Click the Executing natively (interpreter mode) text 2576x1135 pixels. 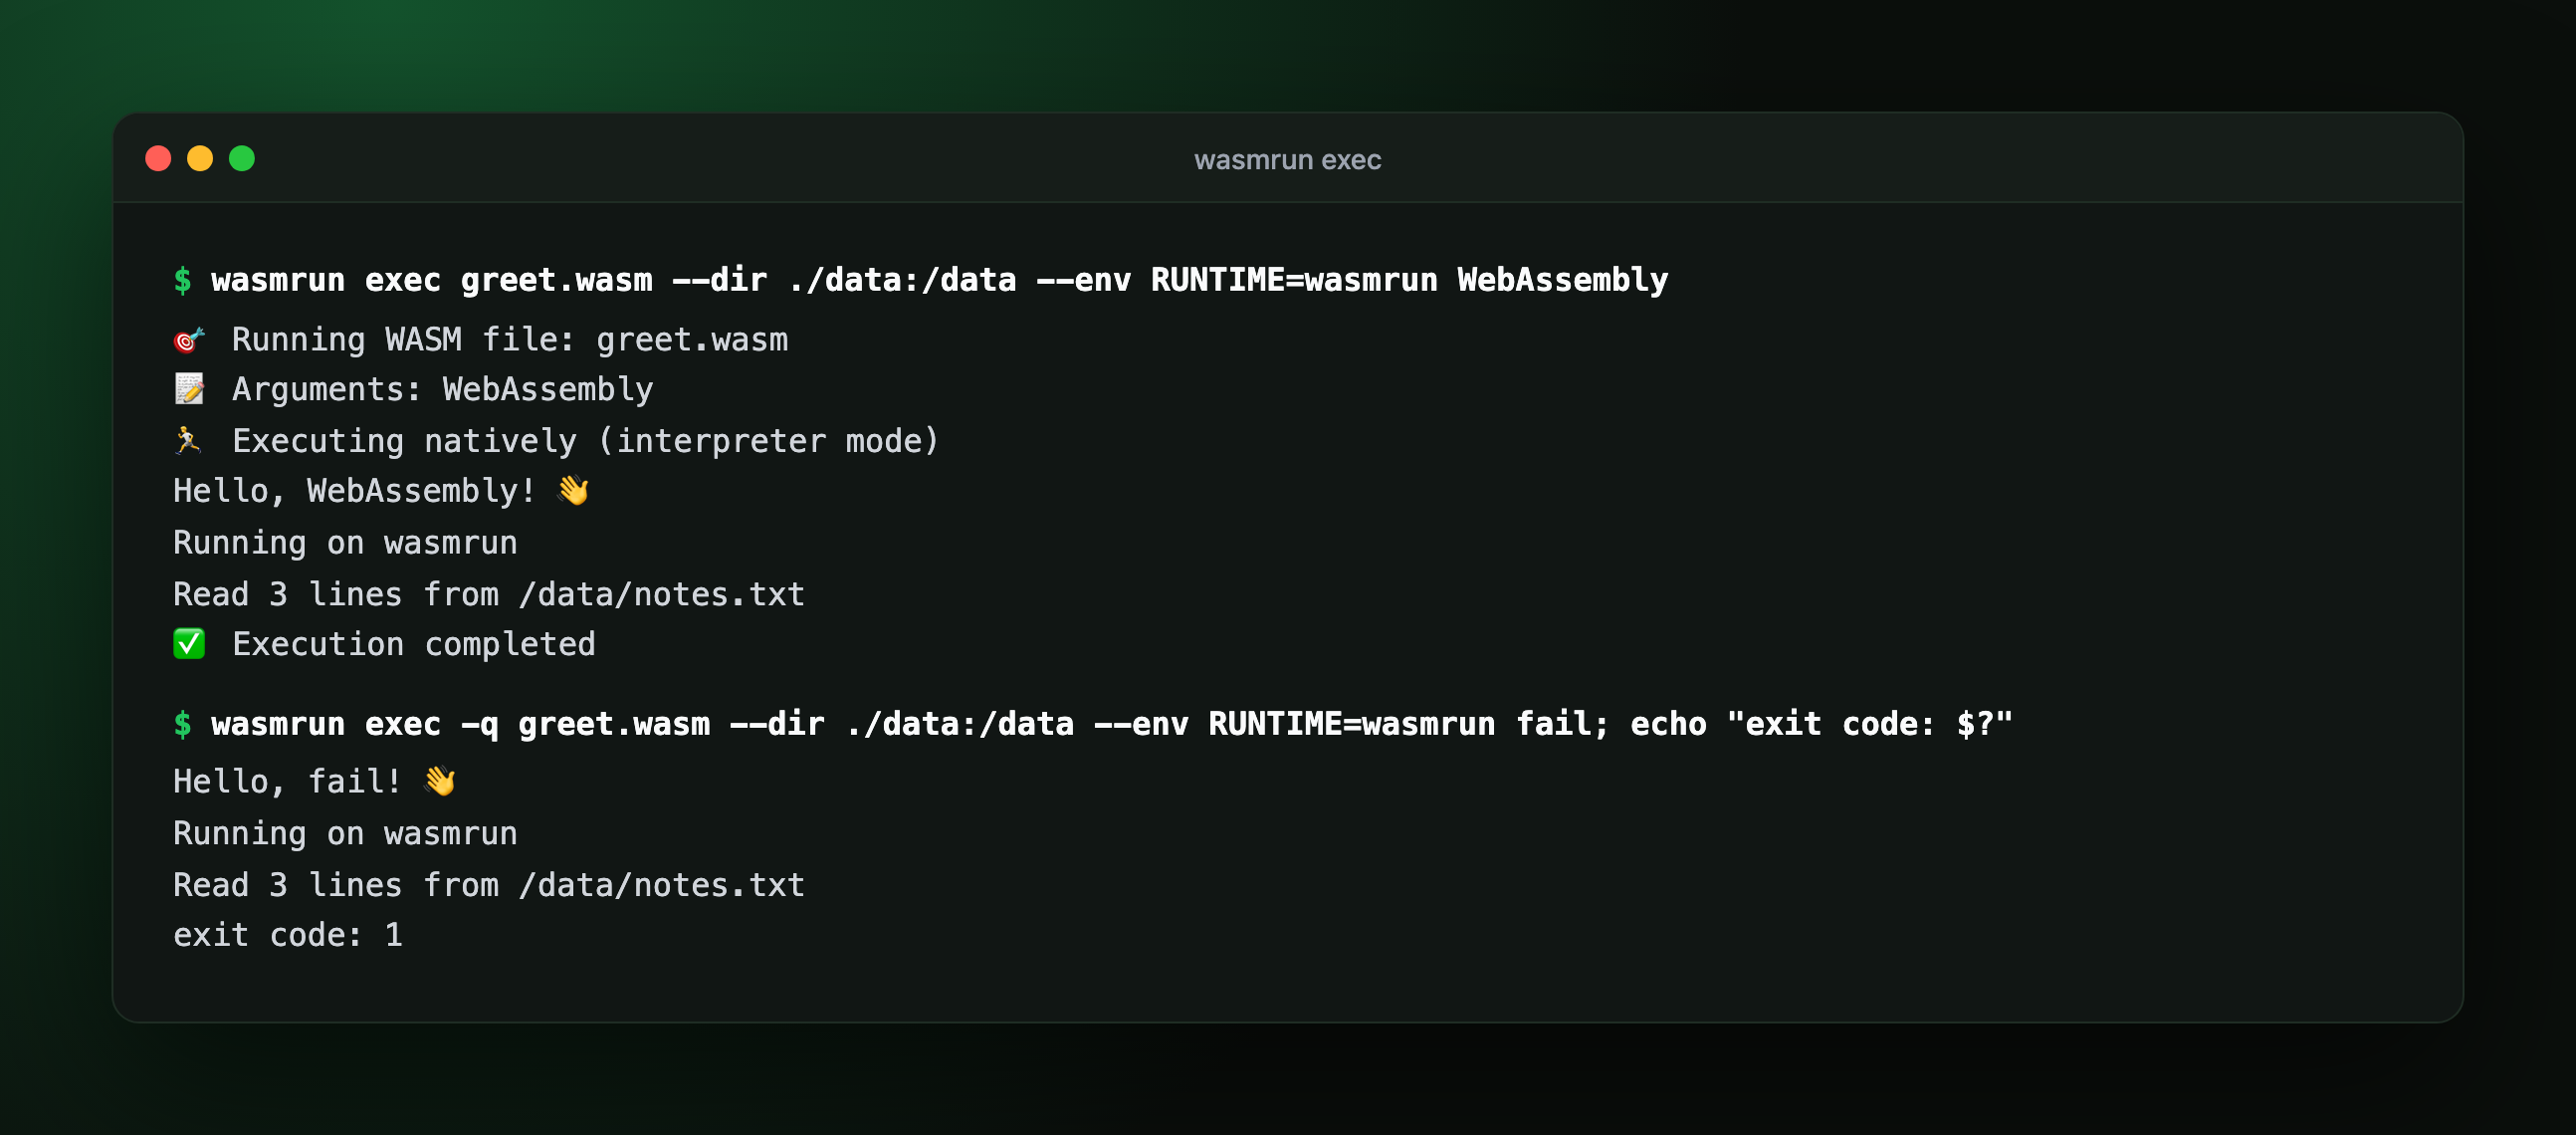tap(586, 441)
